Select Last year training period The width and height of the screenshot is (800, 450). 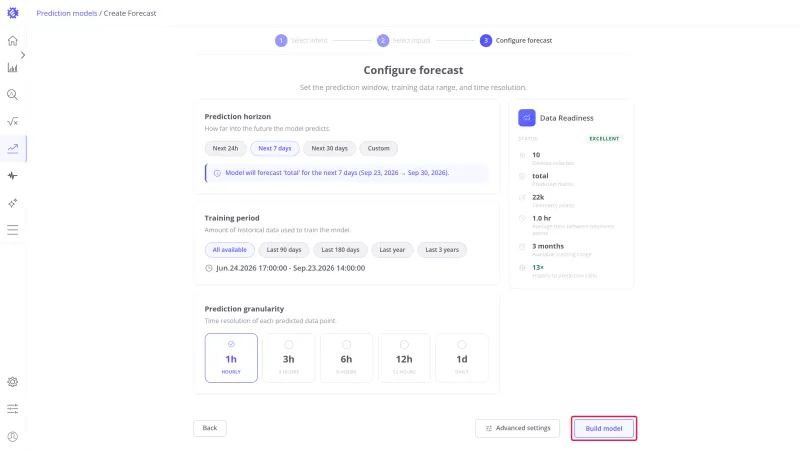click(392, 250)
